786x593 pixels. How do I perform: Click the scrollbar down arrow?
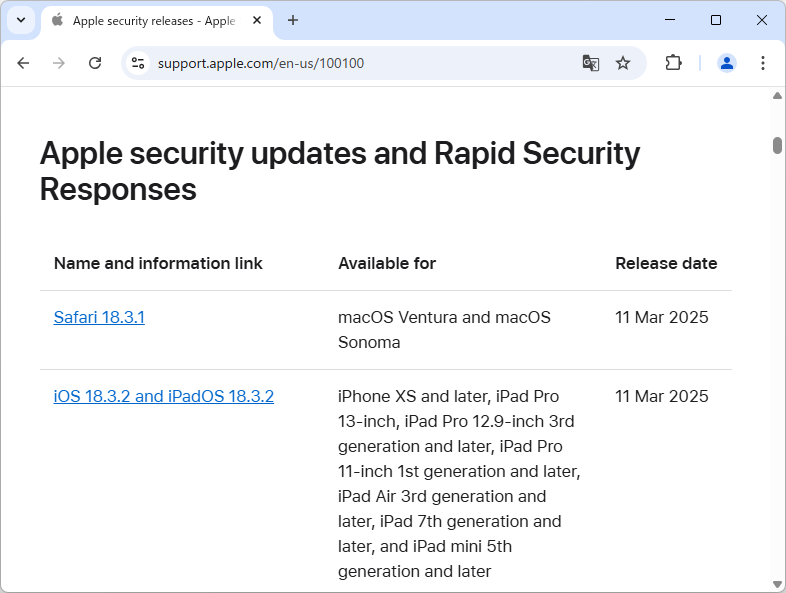(x=777, y=584)
